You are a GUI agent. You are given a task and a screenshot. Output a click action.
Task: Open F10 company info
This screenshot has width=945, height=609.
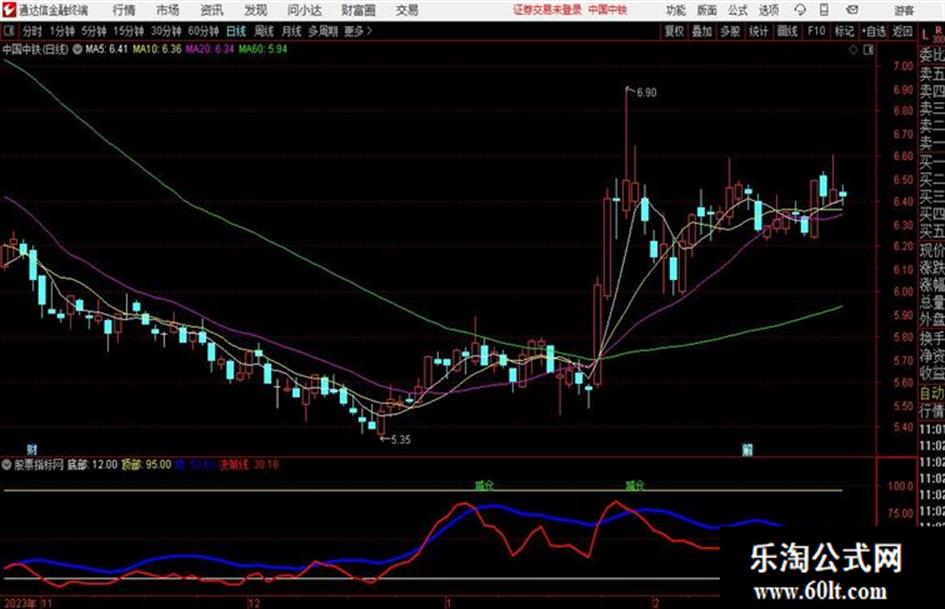pos(816,31)
